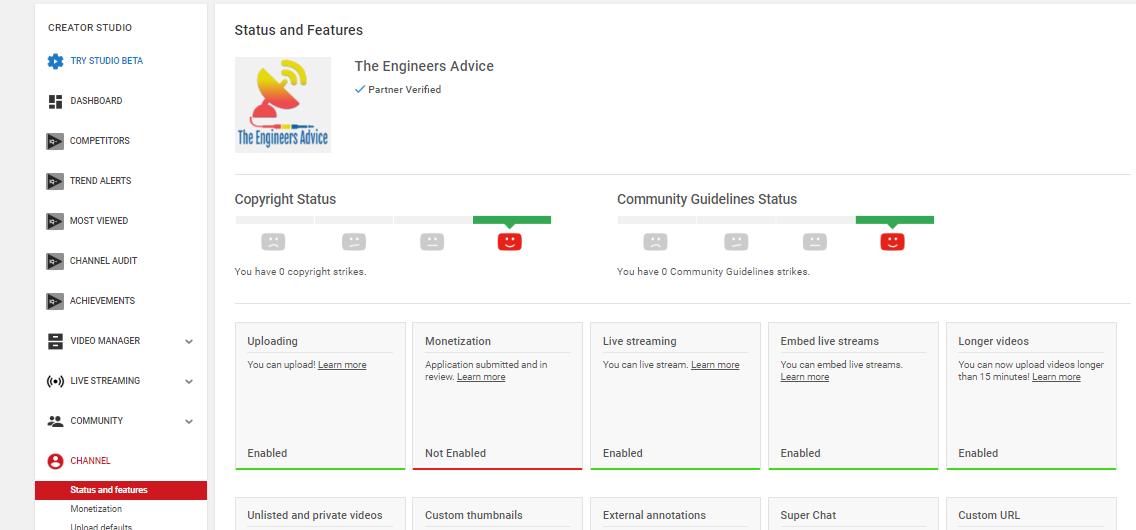Click Learn more in Longer videos card
The width and height of the screenshot is (1136, 530).
coord(1056,377)
